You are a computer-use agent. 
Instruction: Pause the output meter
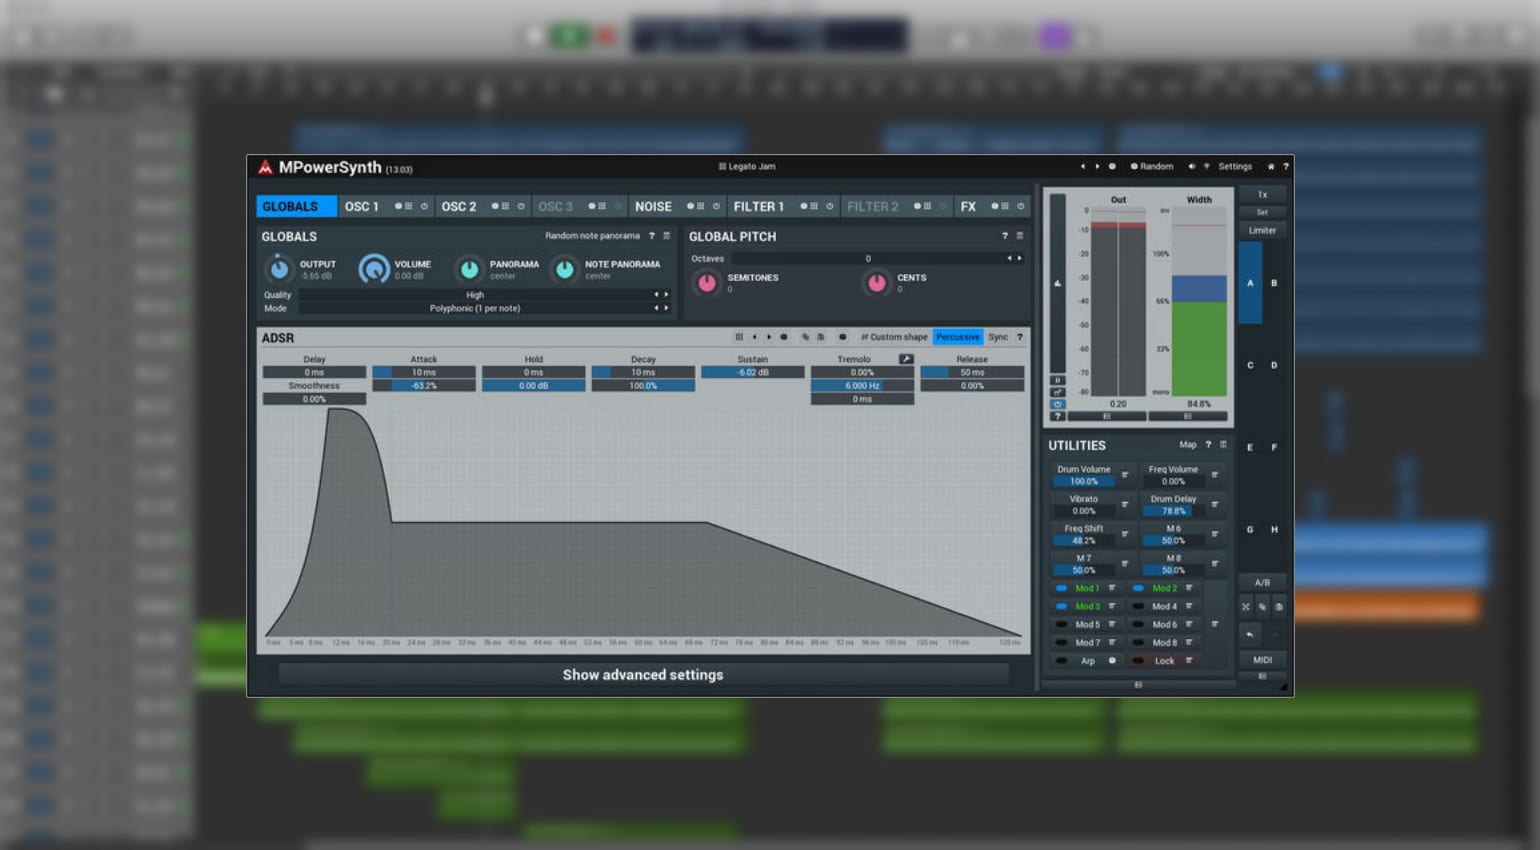tap(1057, 380)
